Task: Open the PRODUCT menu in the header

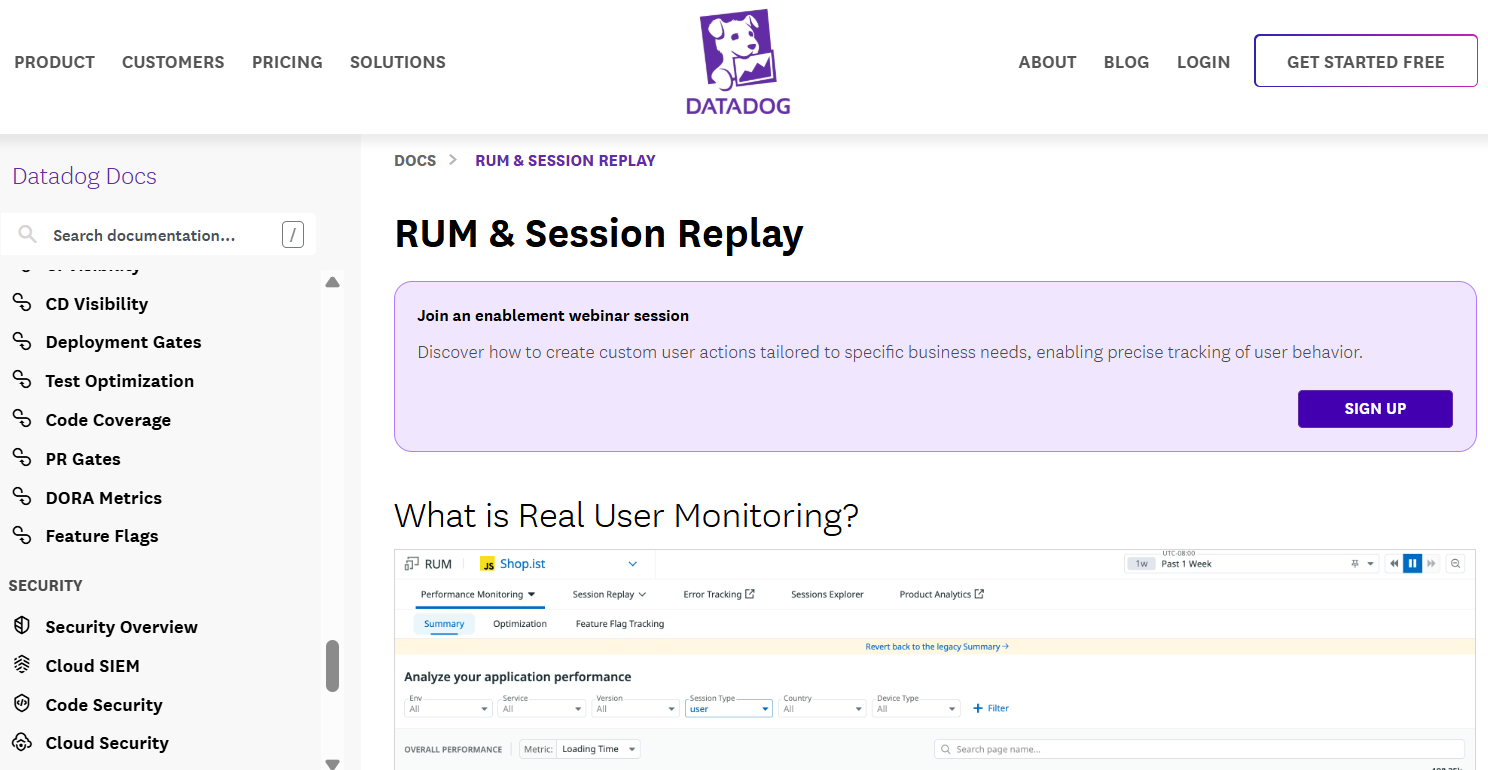Action: (54, 62)
